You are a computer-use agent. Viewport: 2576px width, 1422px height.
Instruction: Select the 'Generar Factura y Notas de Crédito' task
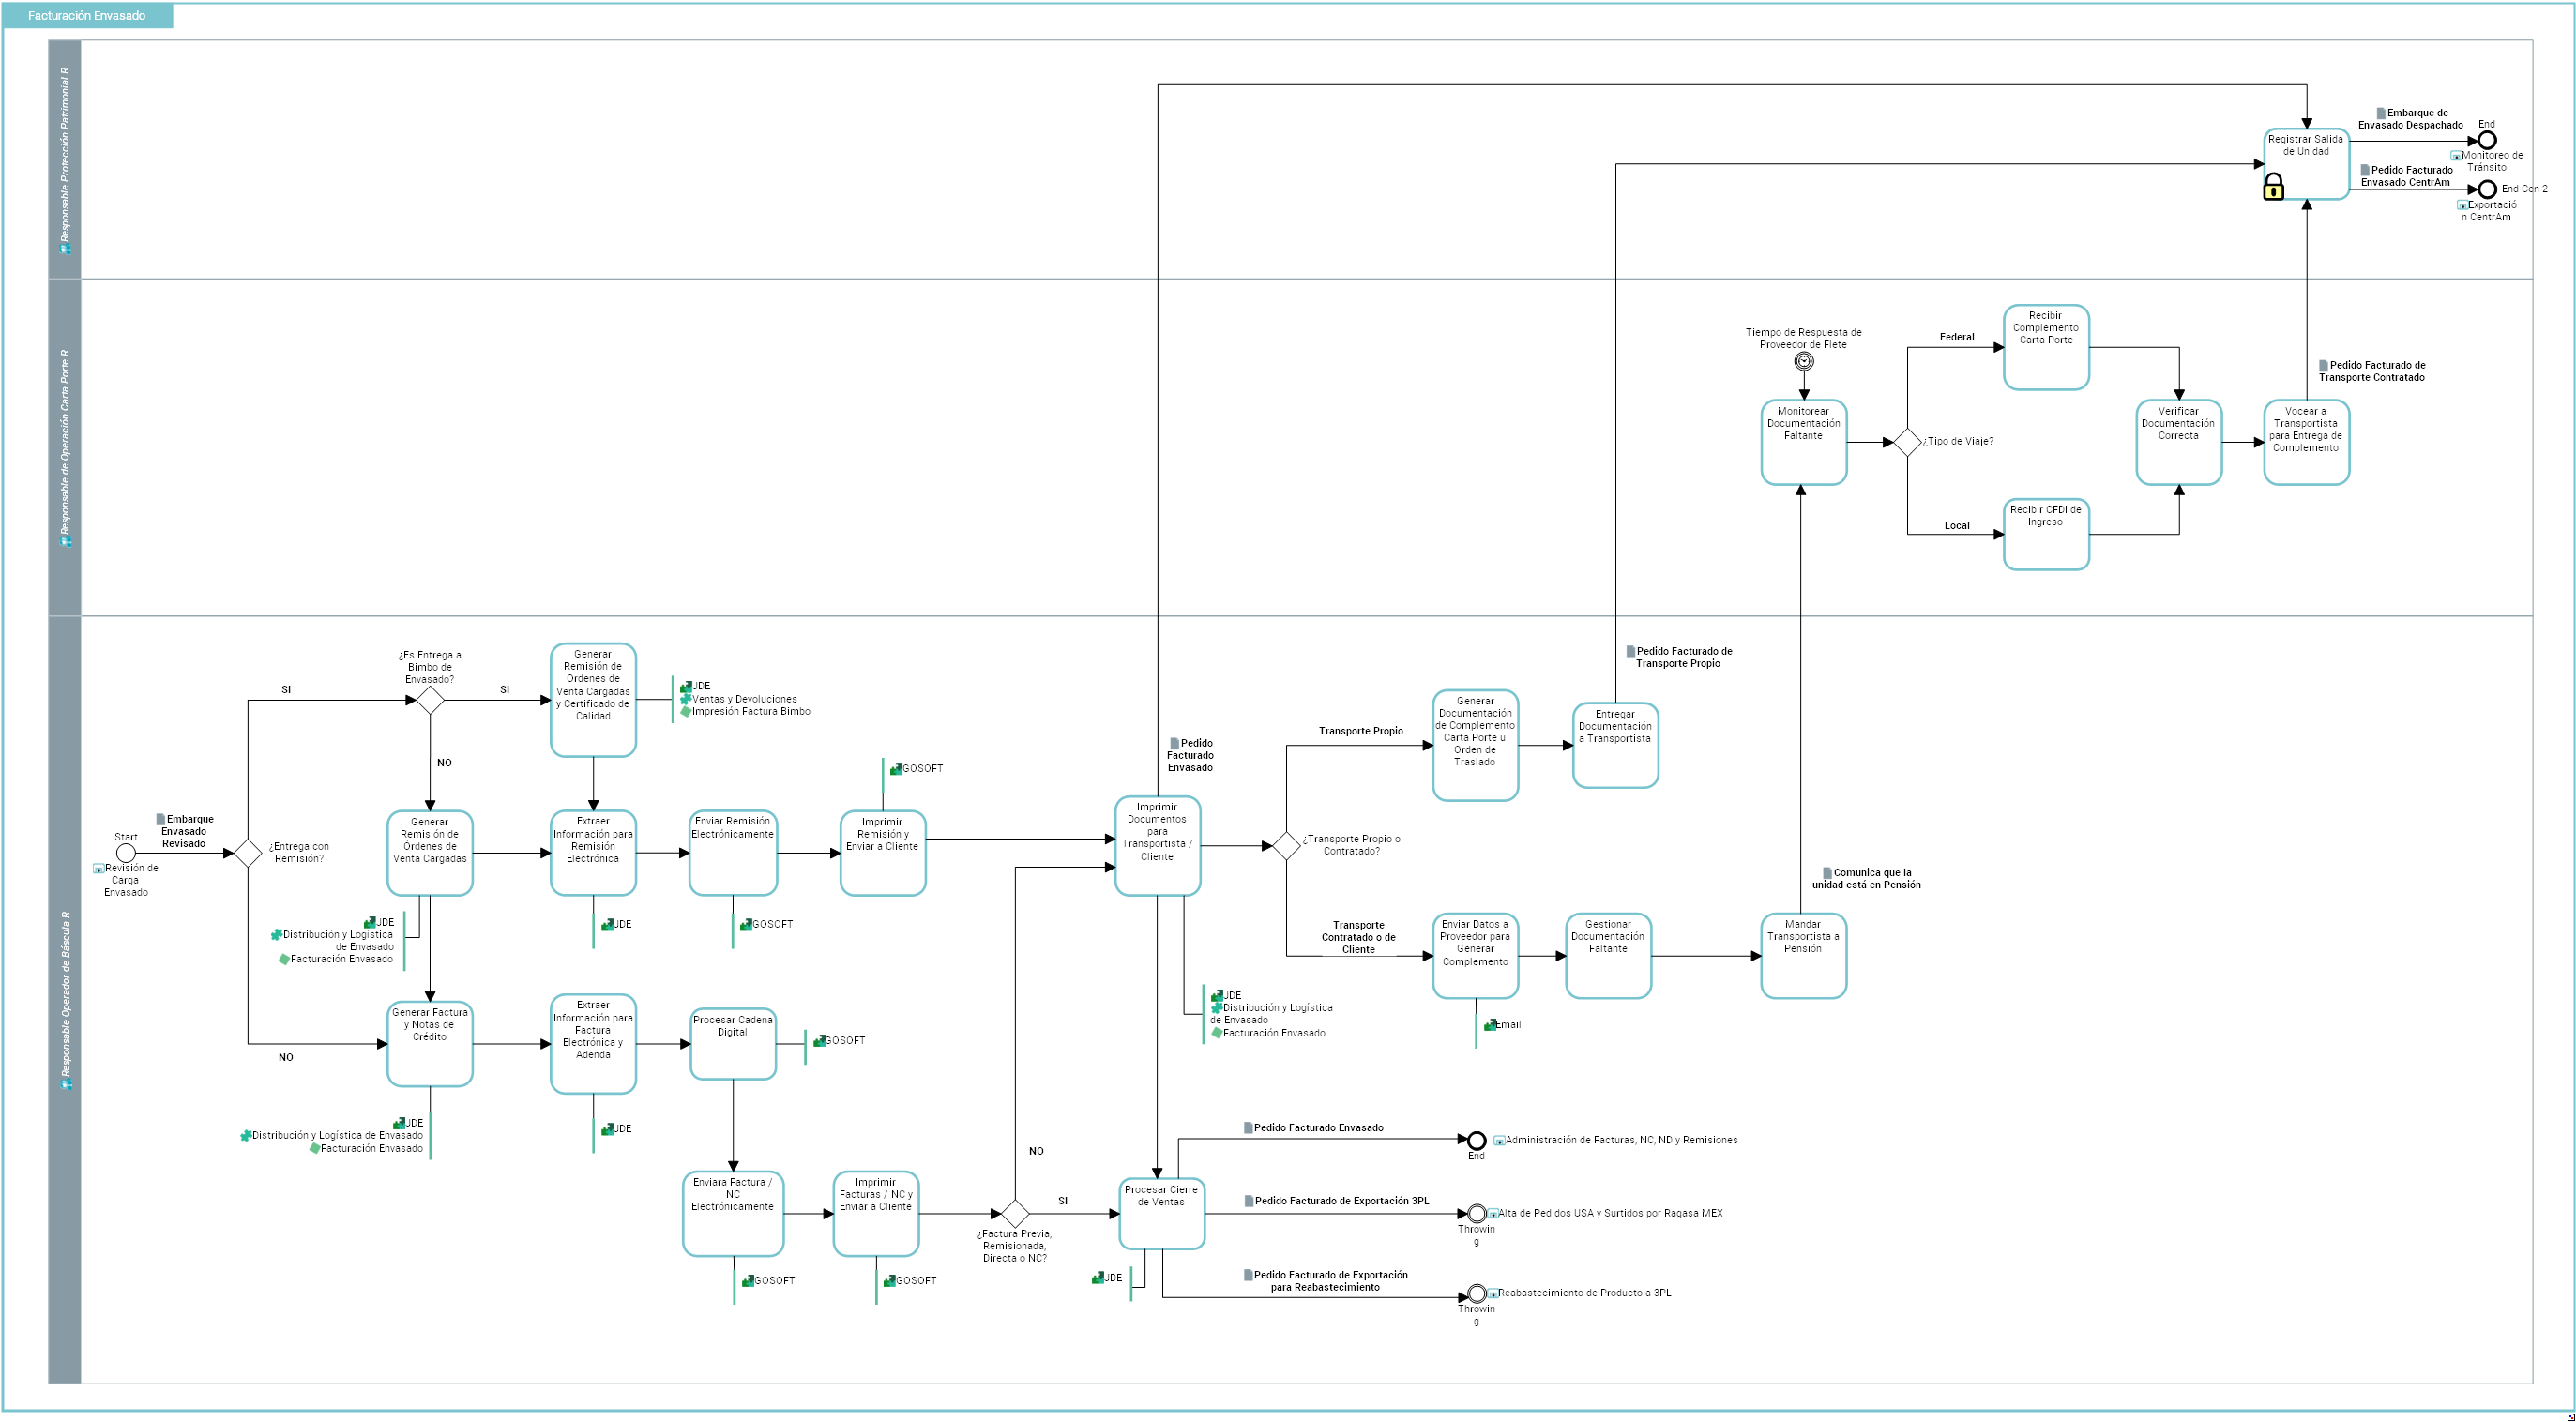pos(430,1044)
